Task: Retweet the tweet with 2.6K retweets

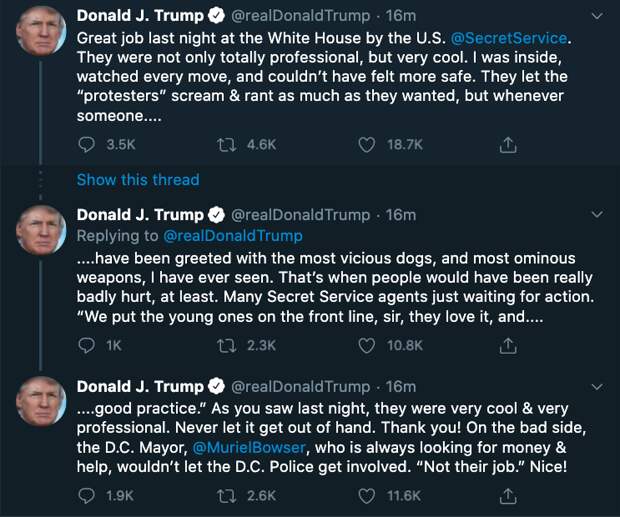Action: click(227, 497)
